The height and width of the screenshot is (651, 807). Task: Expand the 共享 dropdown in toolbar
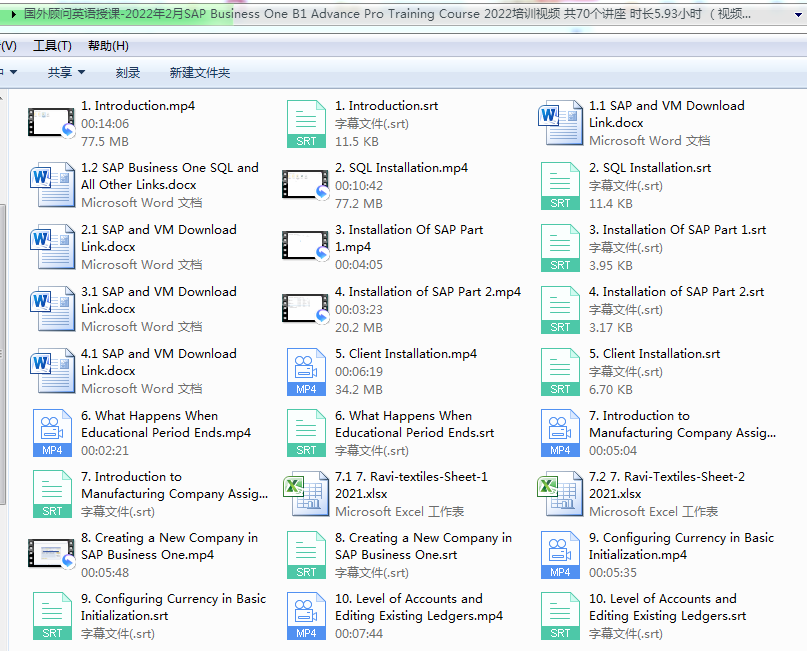coord(66,73)
